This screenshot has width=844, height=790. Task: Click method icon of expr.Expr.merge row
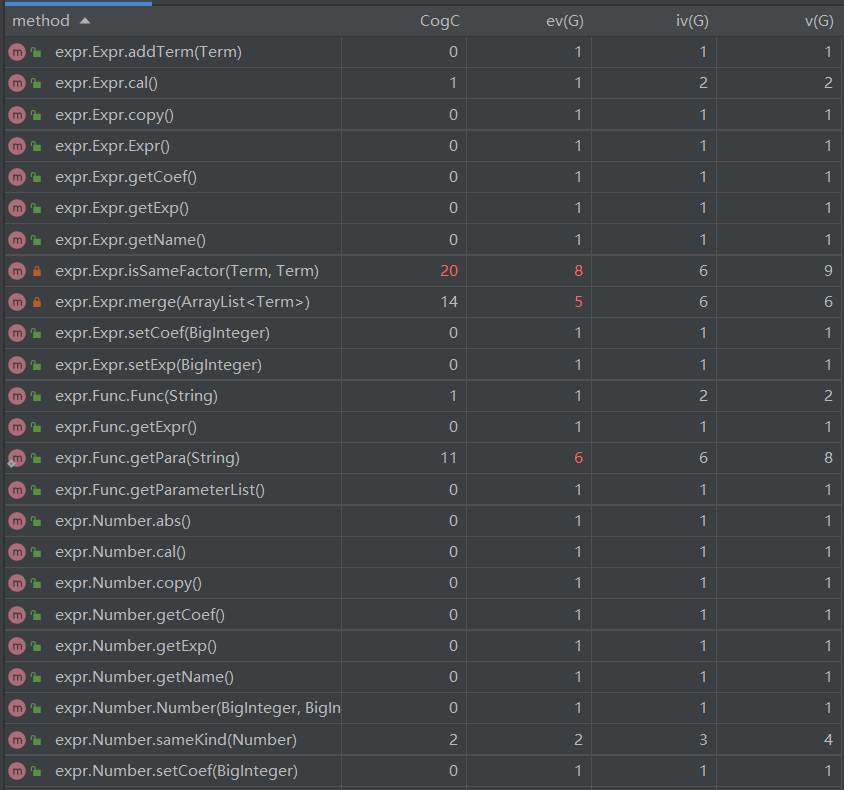(17, 302)
